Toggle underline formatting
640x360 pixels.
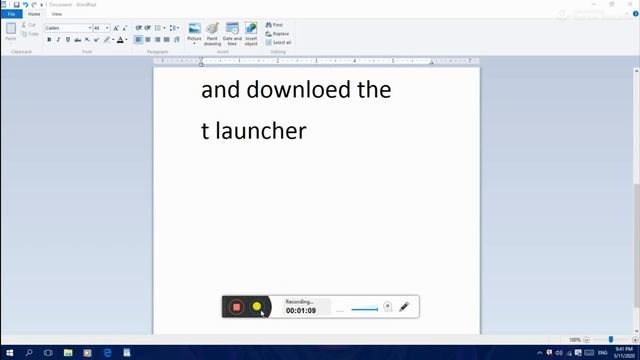coord(68,40)
